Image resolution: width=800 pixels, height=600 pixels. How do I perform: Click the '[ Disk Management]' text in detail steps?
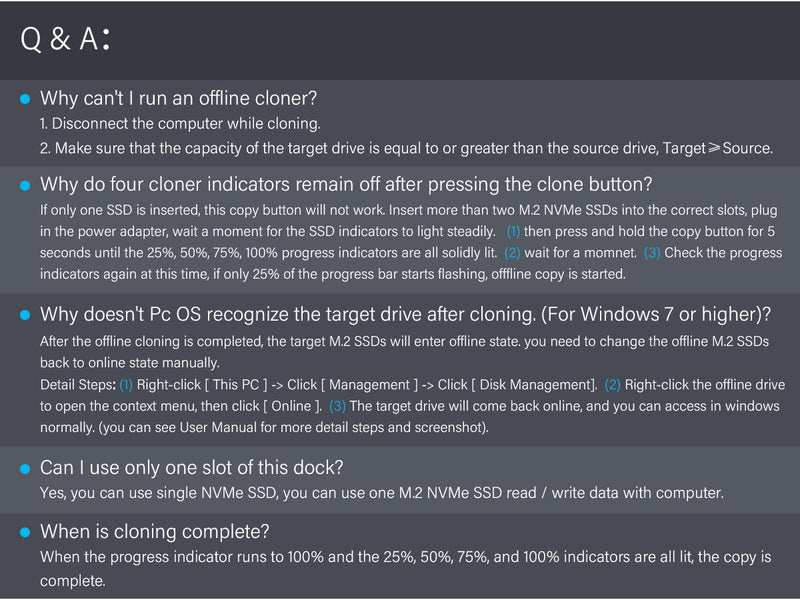tap(534, 385)
